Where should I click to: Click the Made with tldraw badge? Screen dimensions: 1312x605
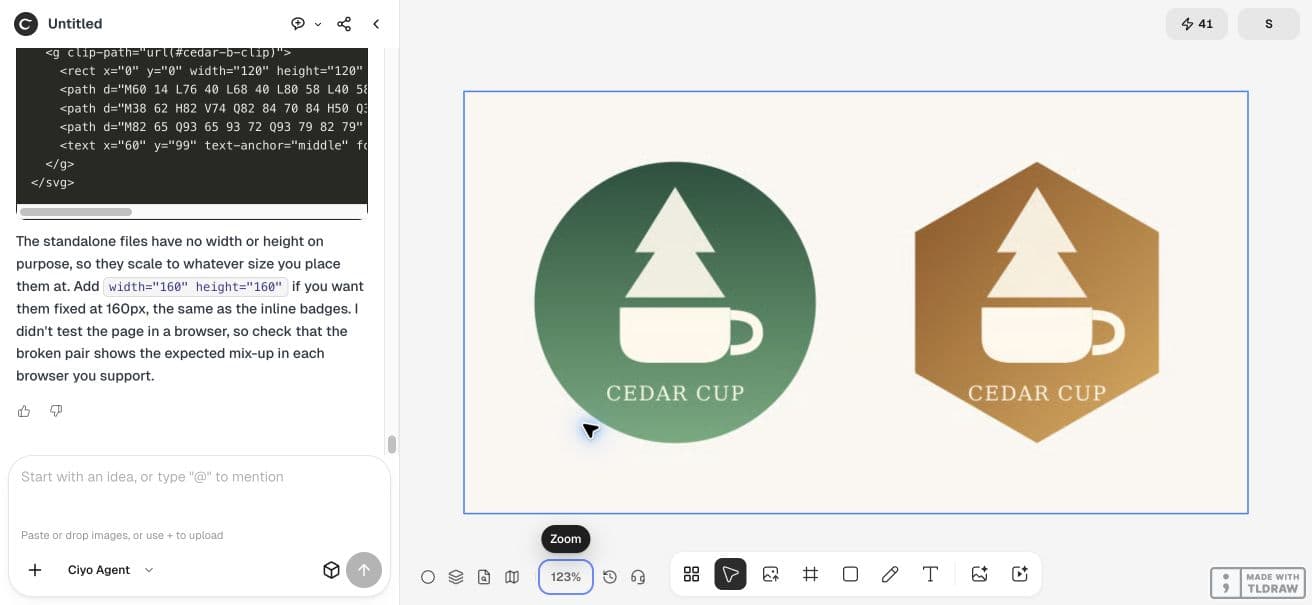click(x=1257, y=583)
